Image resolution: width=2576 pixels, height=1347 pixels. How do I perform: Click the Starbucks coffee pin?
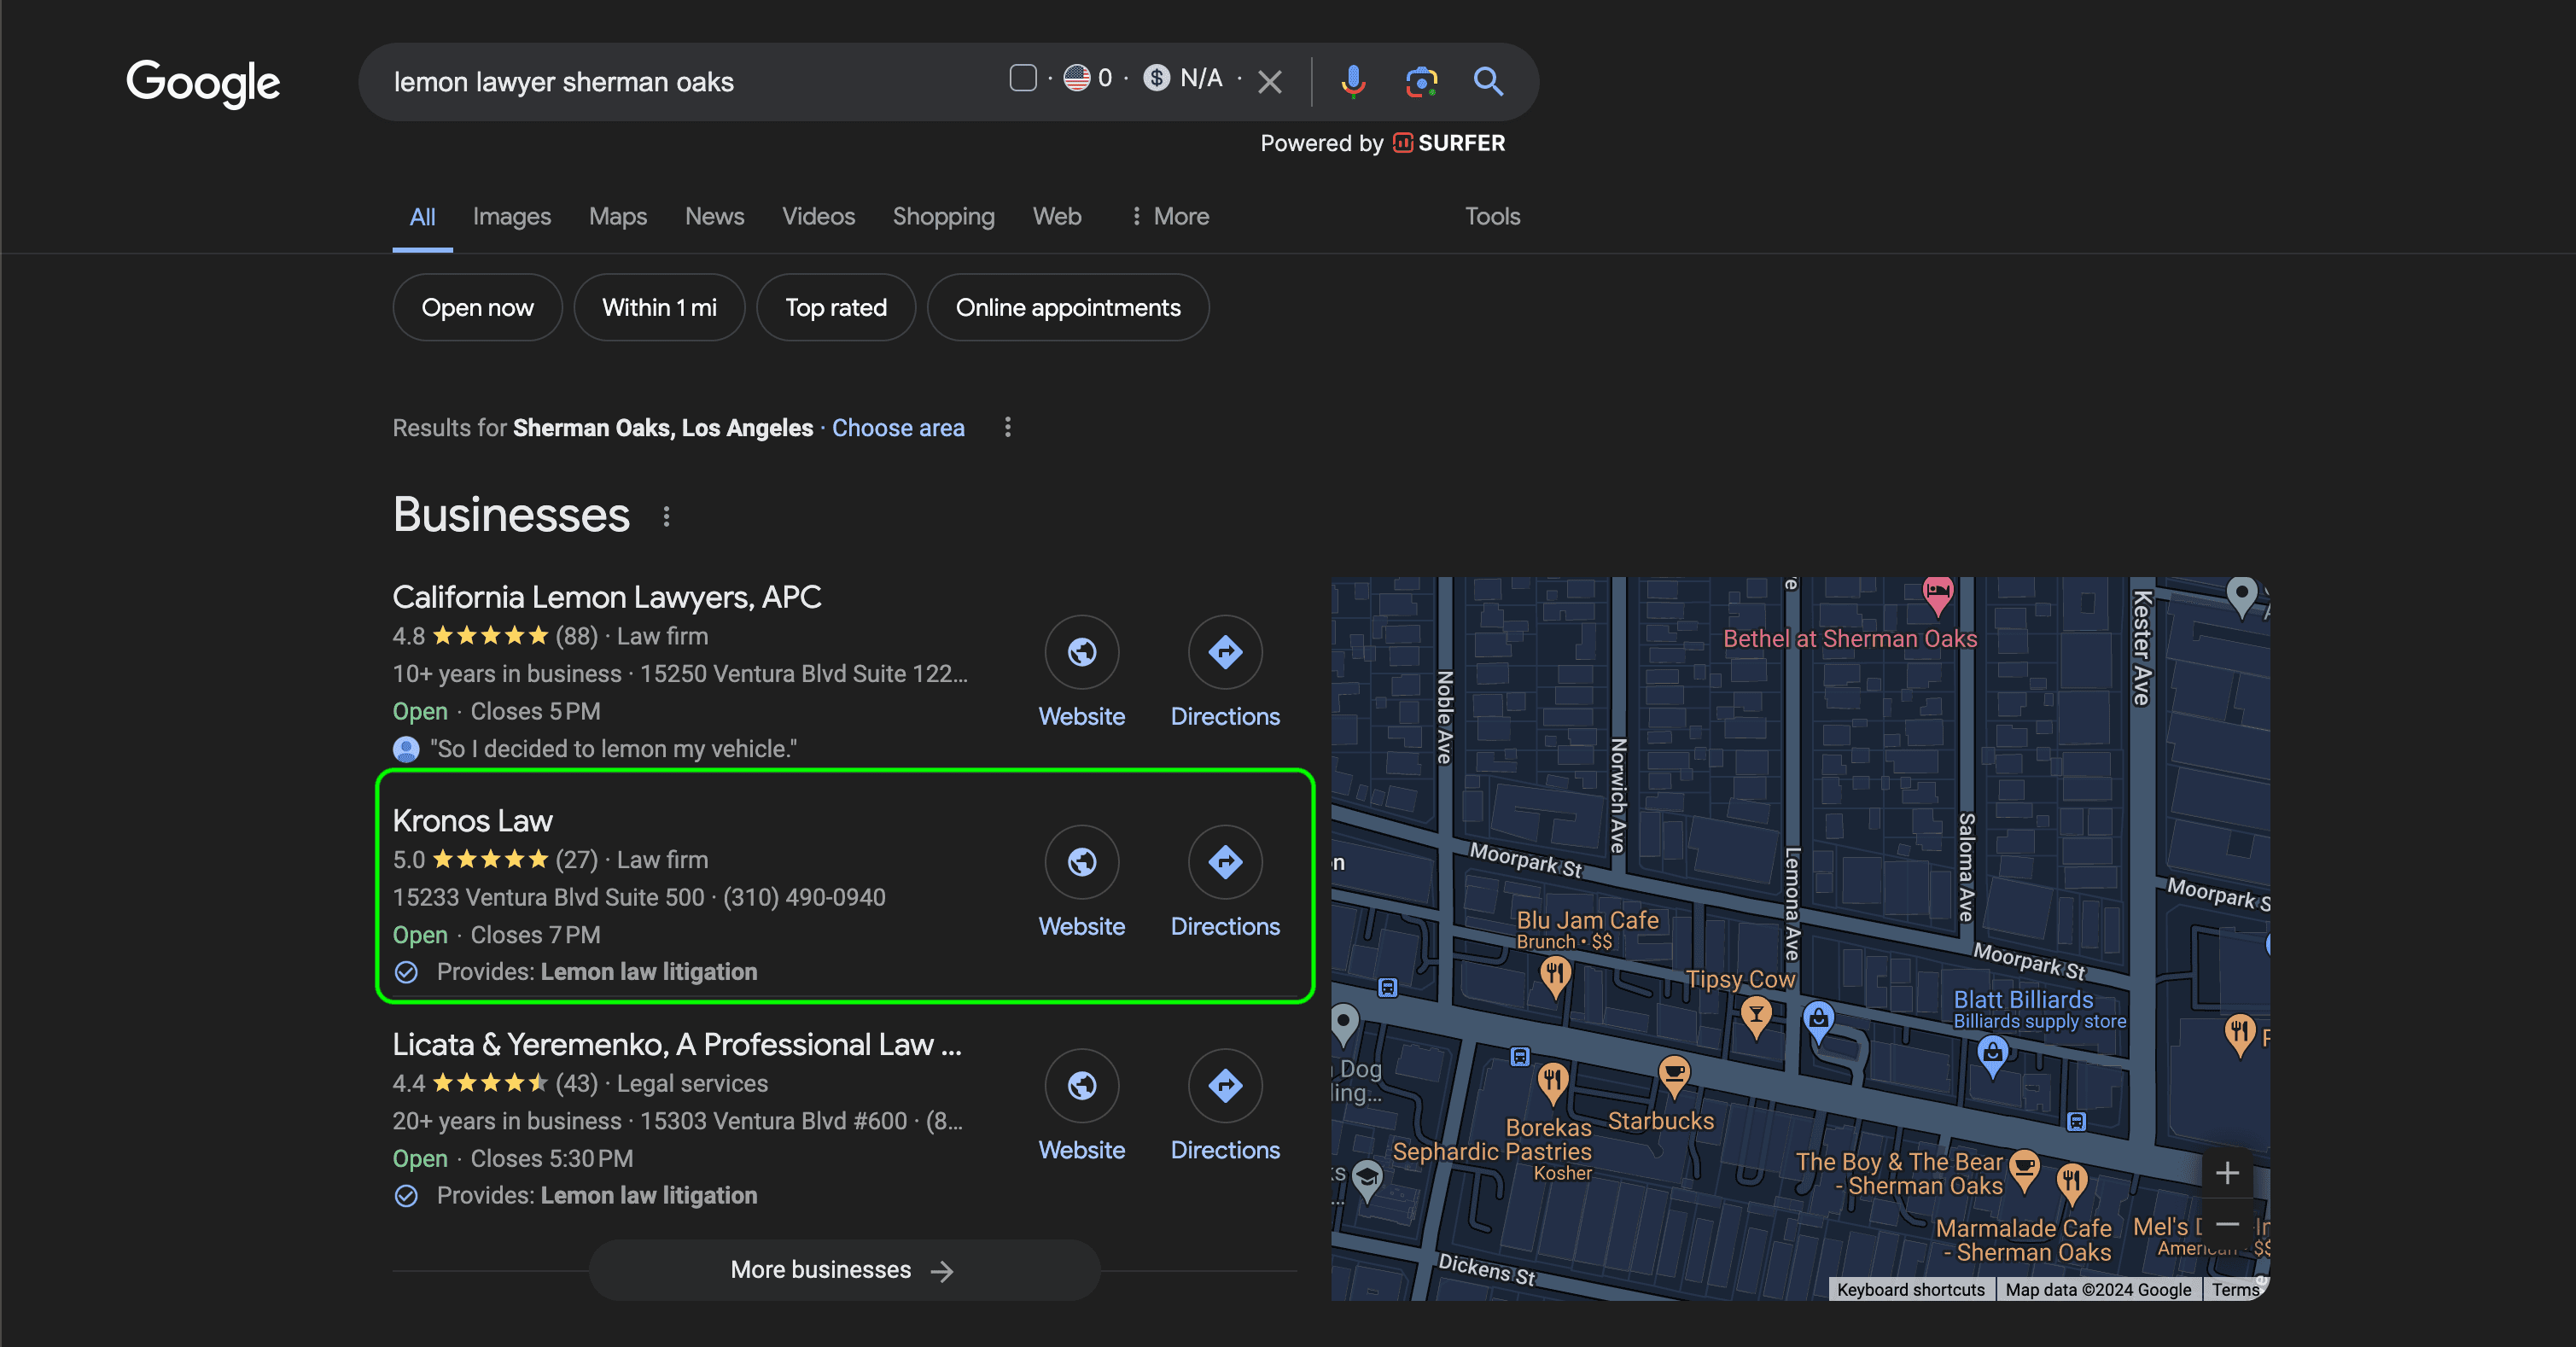point(1674,1076)
